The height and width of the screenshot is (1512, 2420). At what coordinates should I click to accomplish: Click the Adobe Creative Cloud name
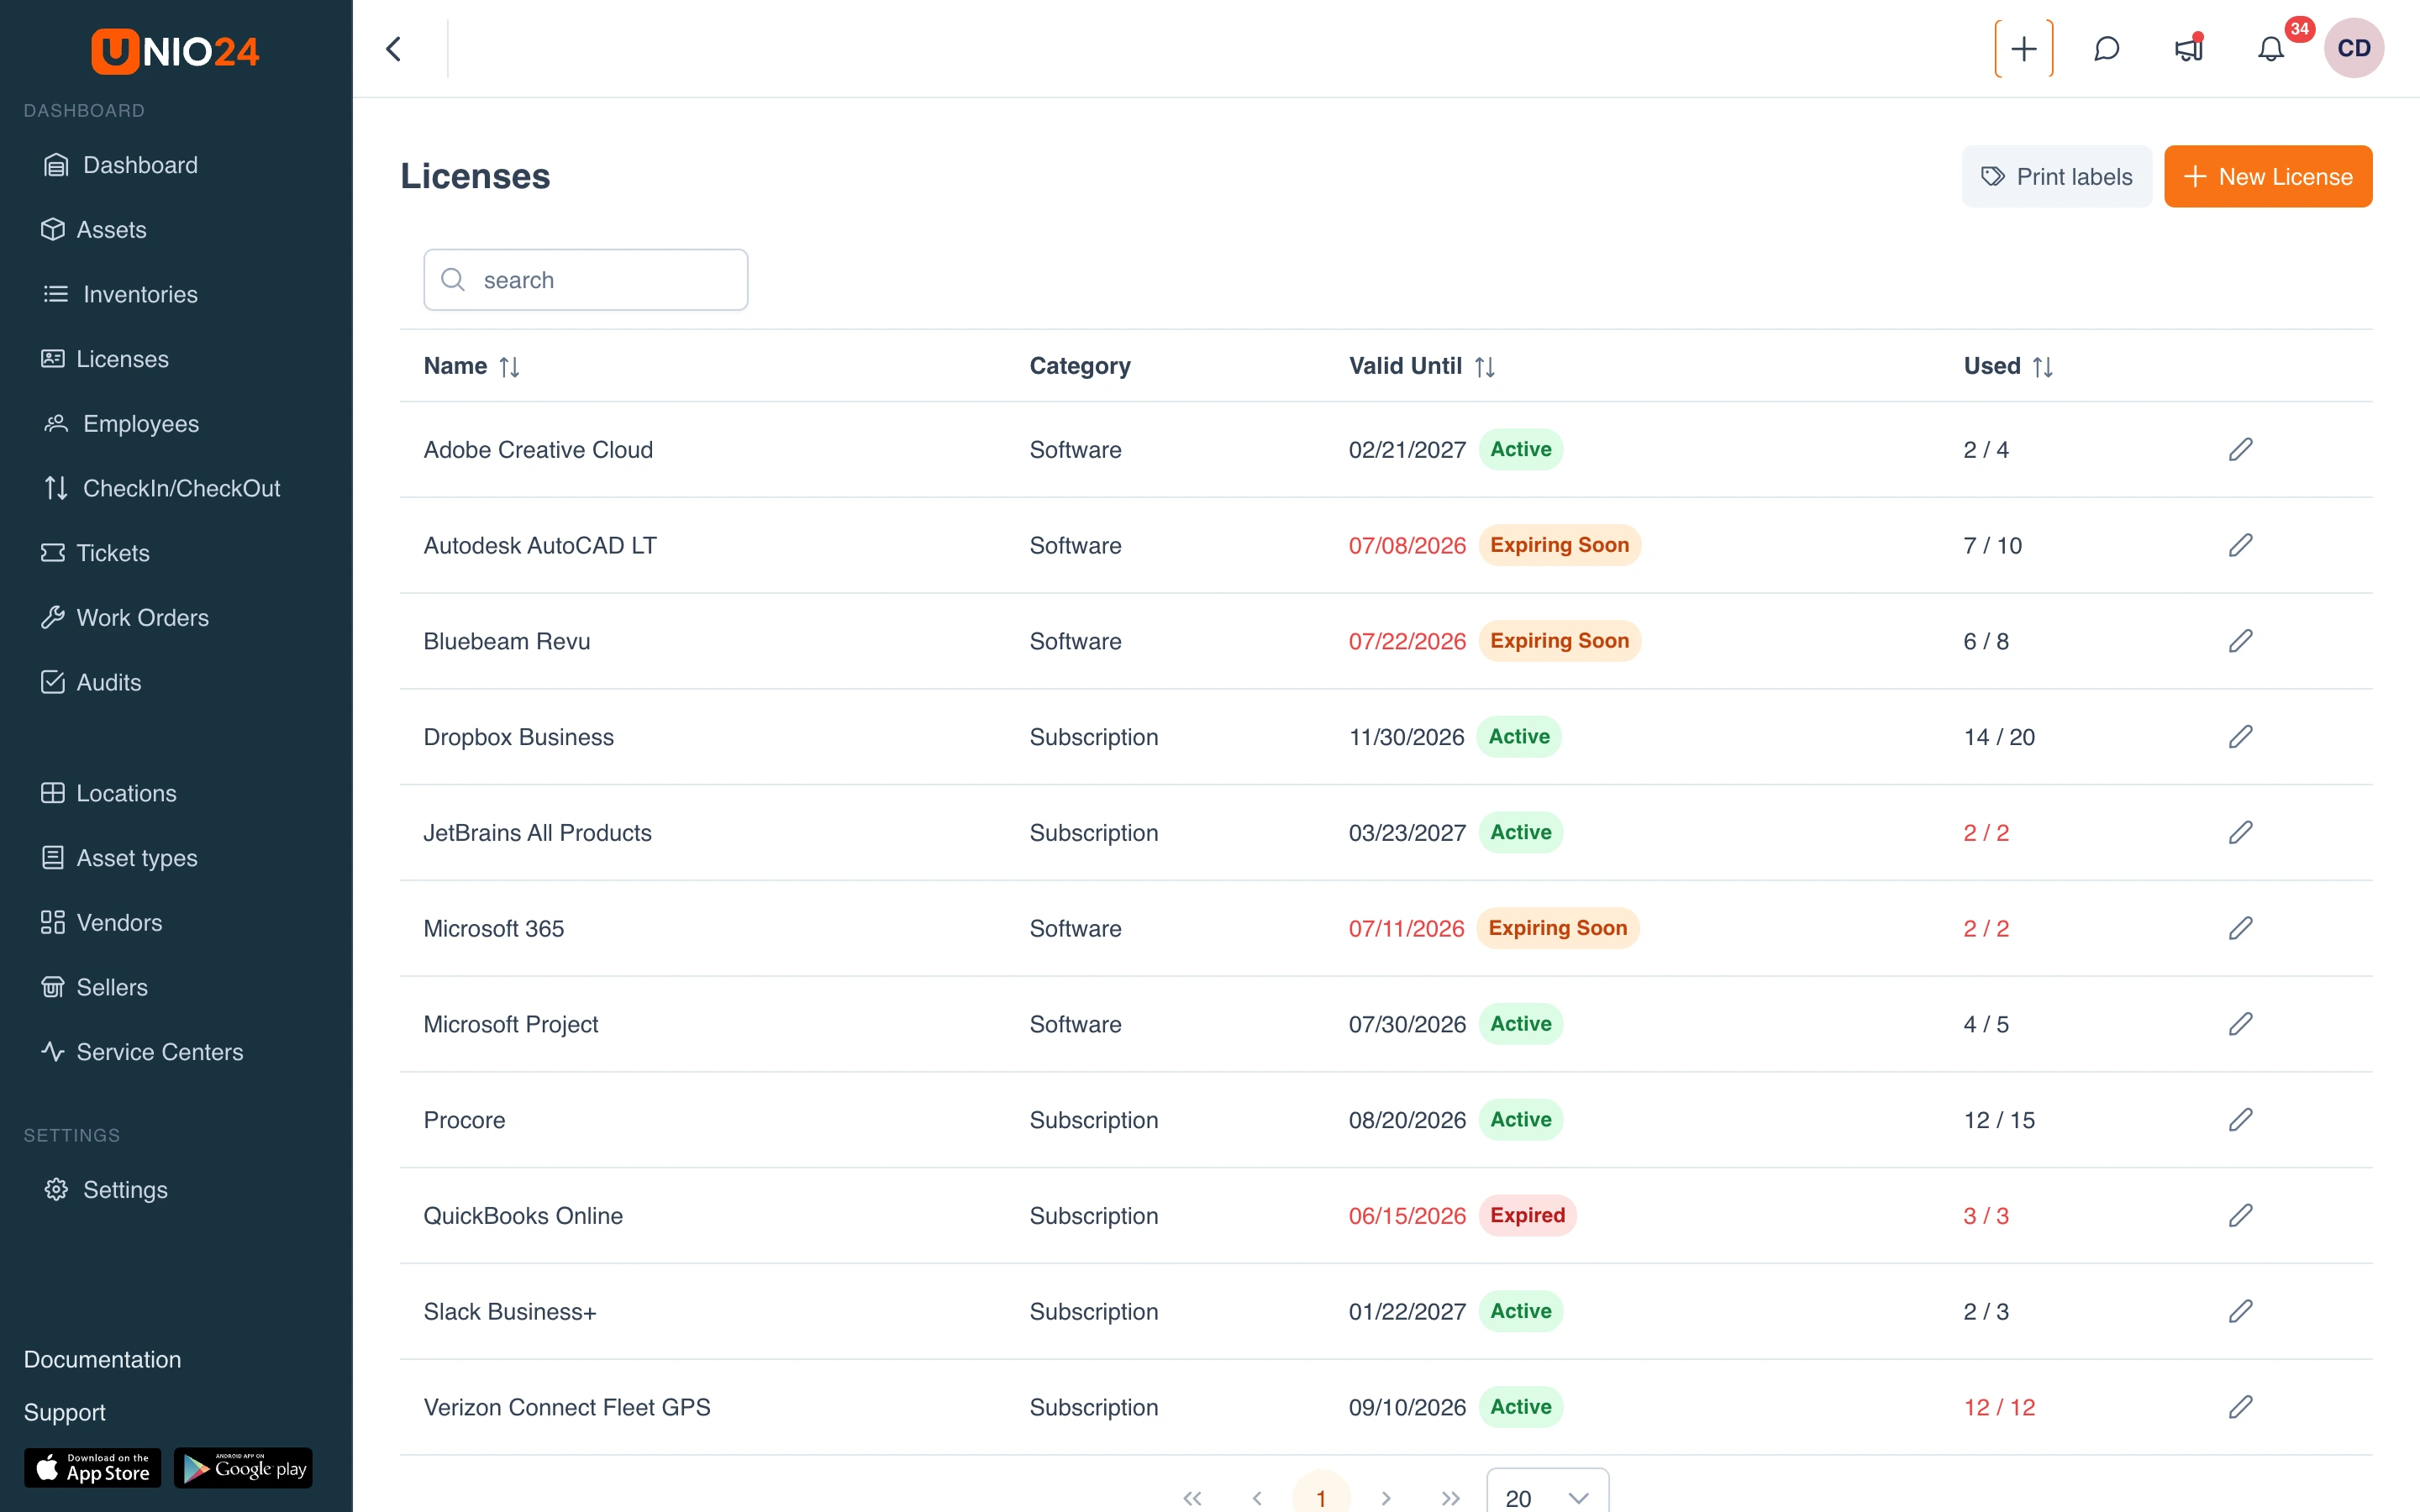click(x=538, y=450)
